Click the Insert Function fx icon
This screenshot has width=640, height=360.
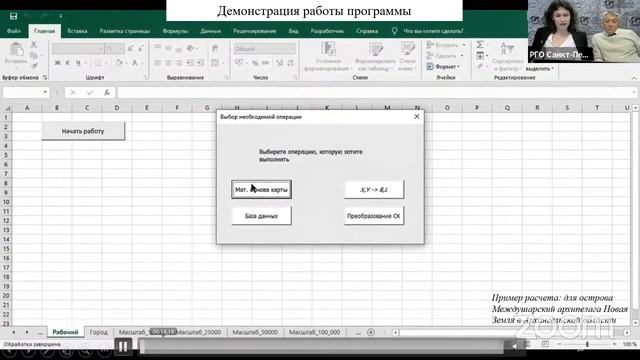[107, 93]
